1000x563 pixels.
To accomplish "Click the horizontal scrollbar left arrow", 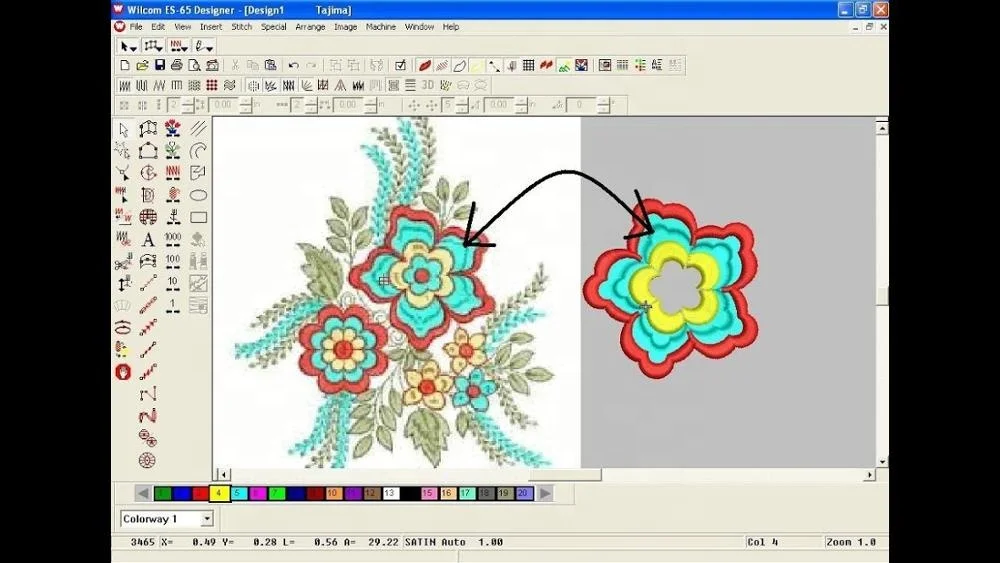I will tap(223, 475).
